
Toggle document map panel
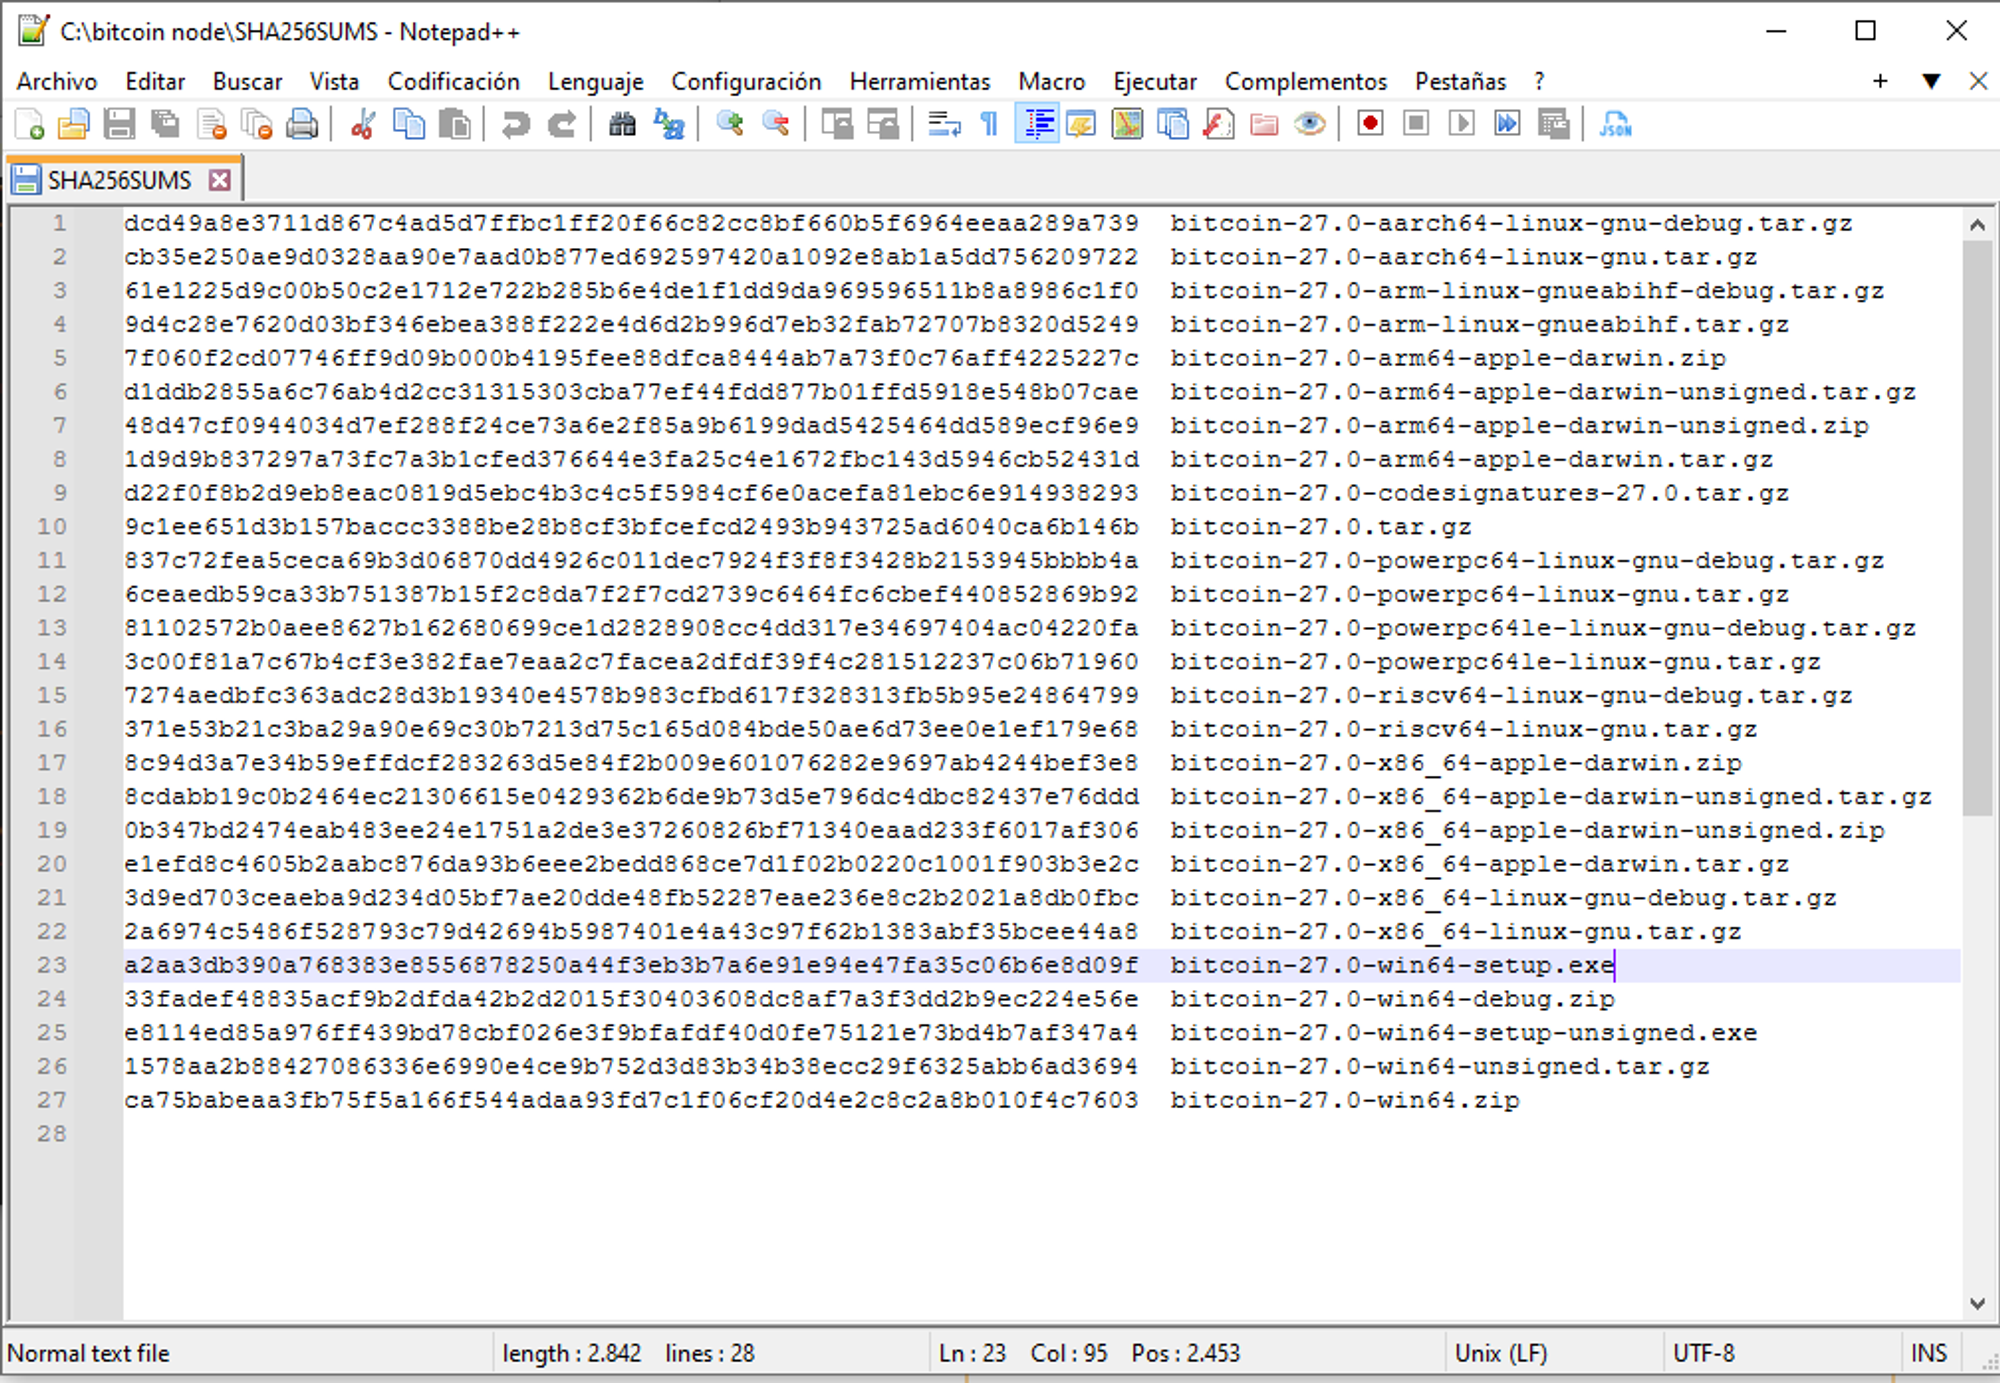(1127, 125)
